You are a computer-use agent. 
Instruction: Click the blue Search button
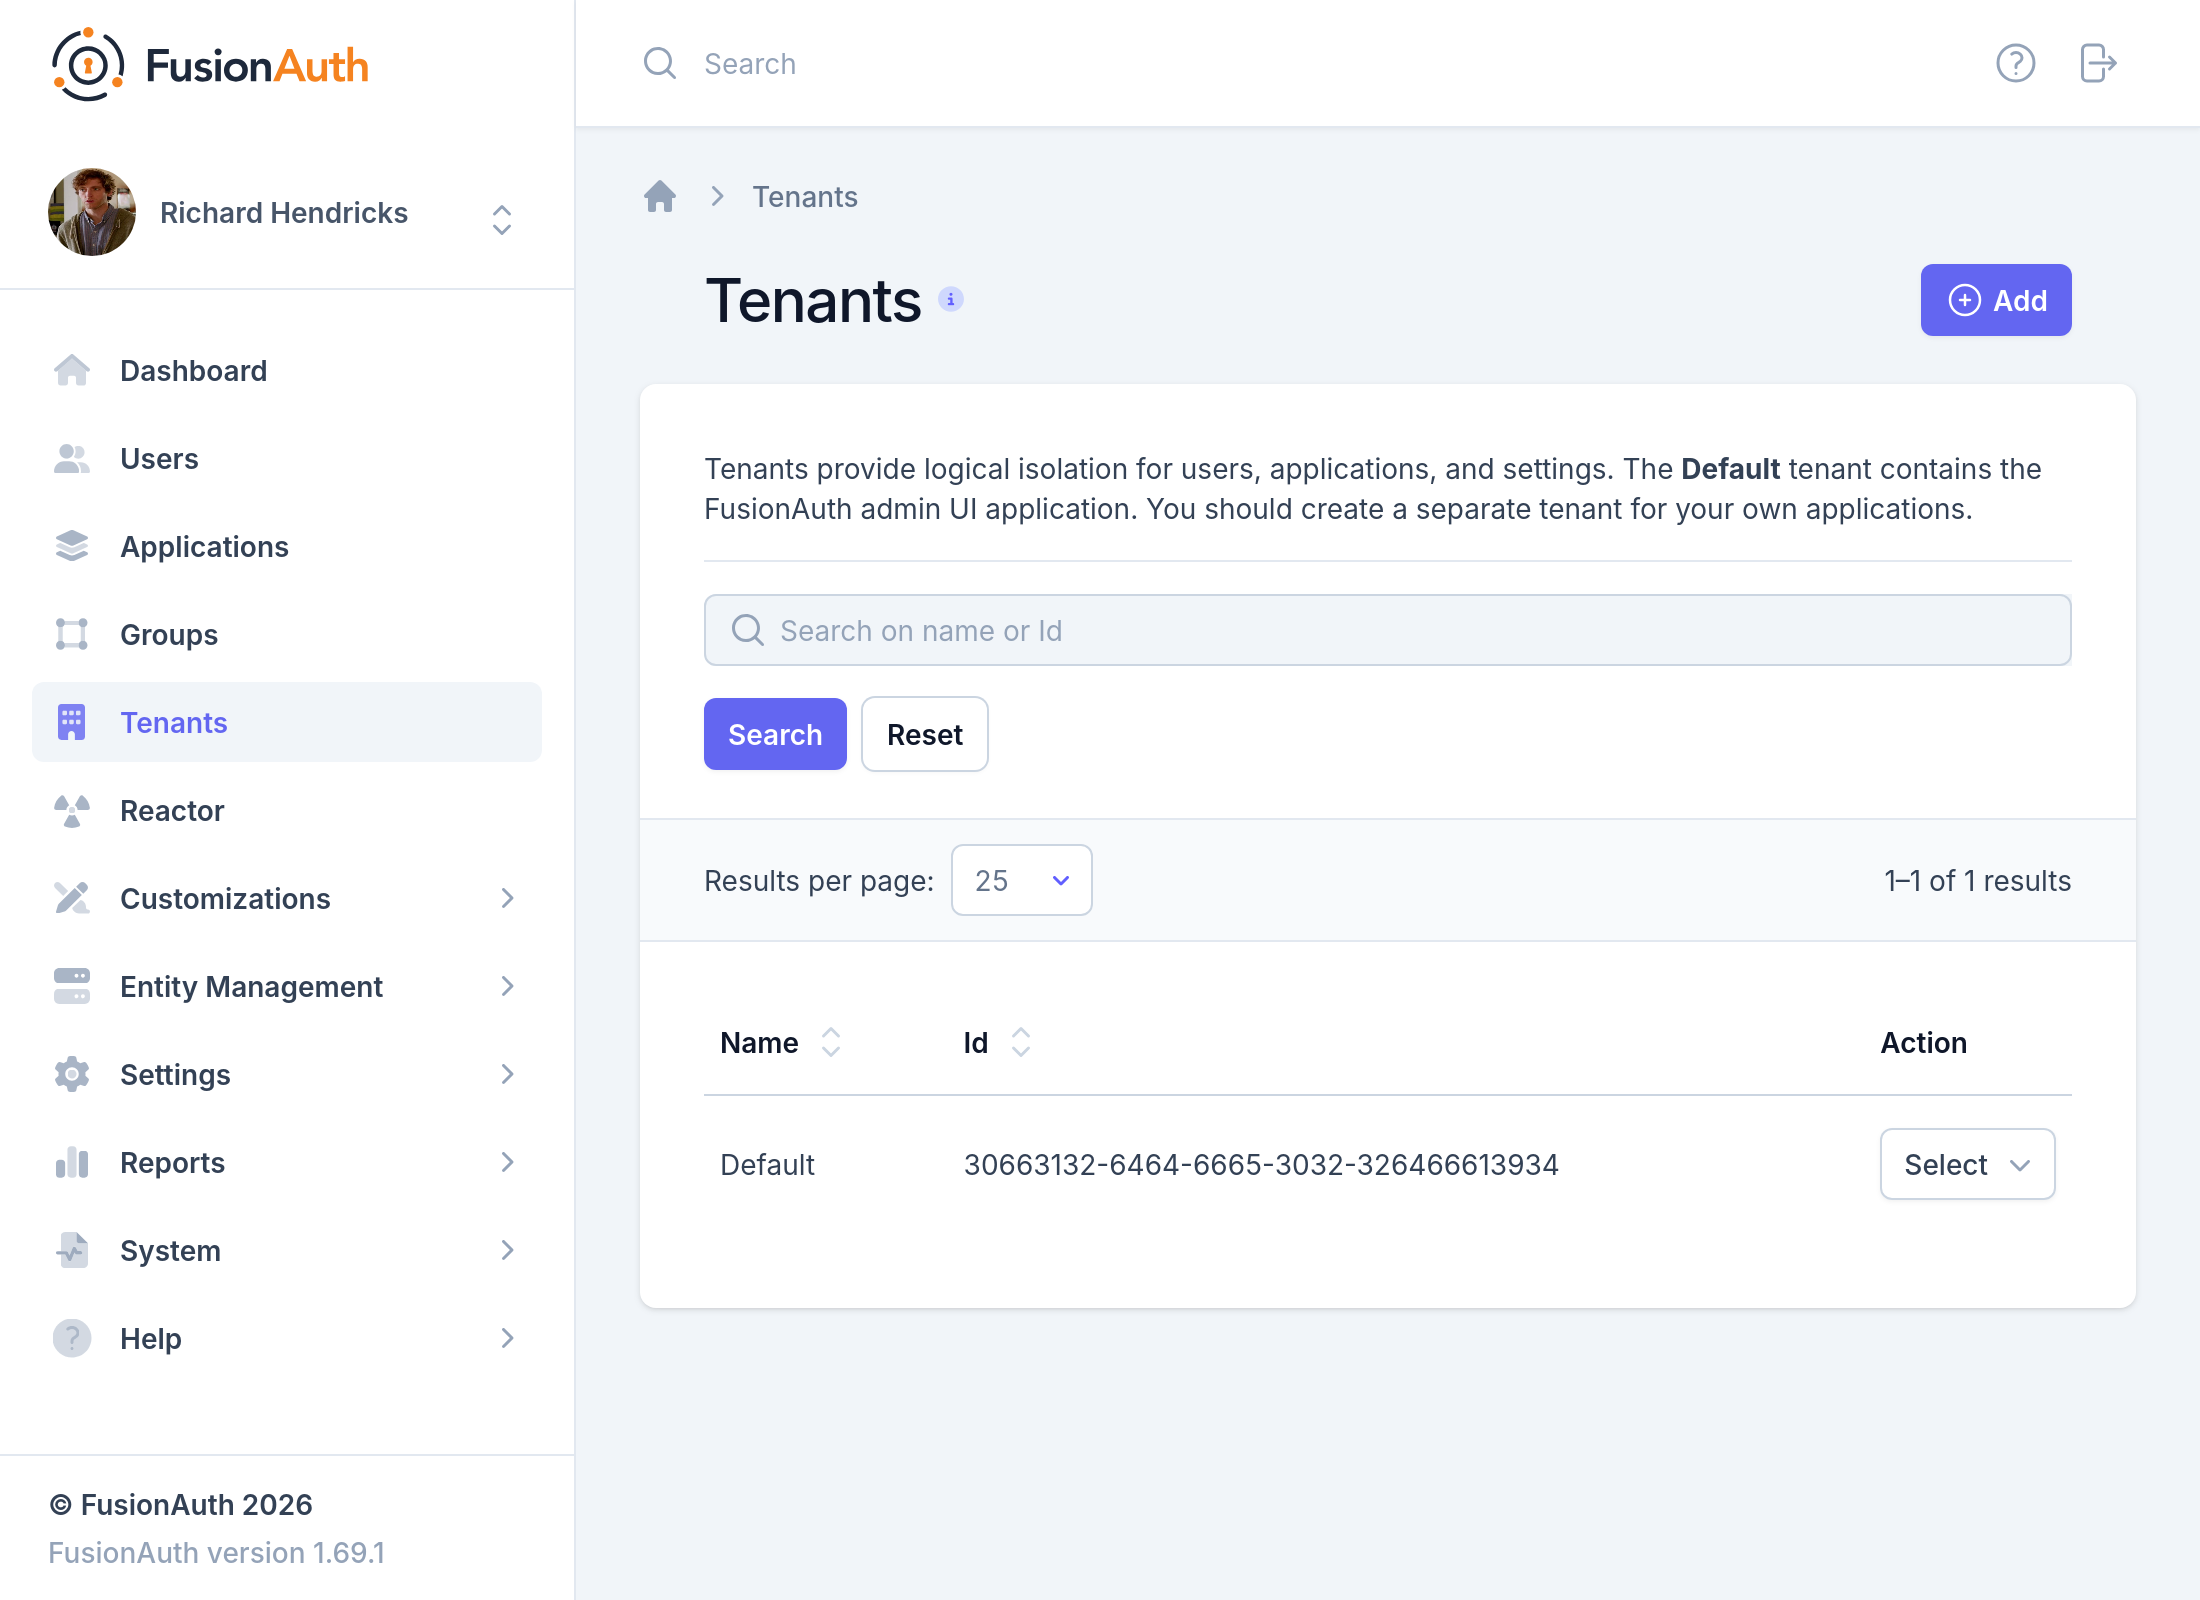[x=775, y=734]
